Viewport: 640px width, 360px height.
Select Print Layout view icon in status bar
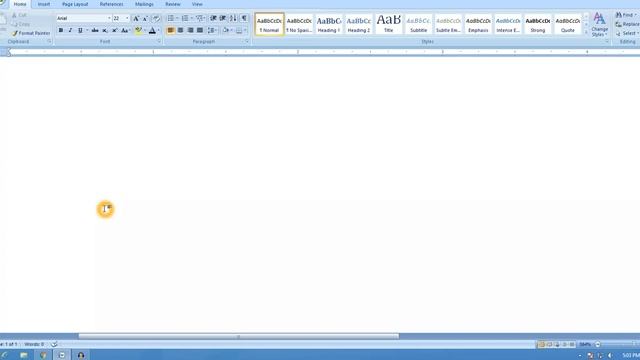click(542, 345)
